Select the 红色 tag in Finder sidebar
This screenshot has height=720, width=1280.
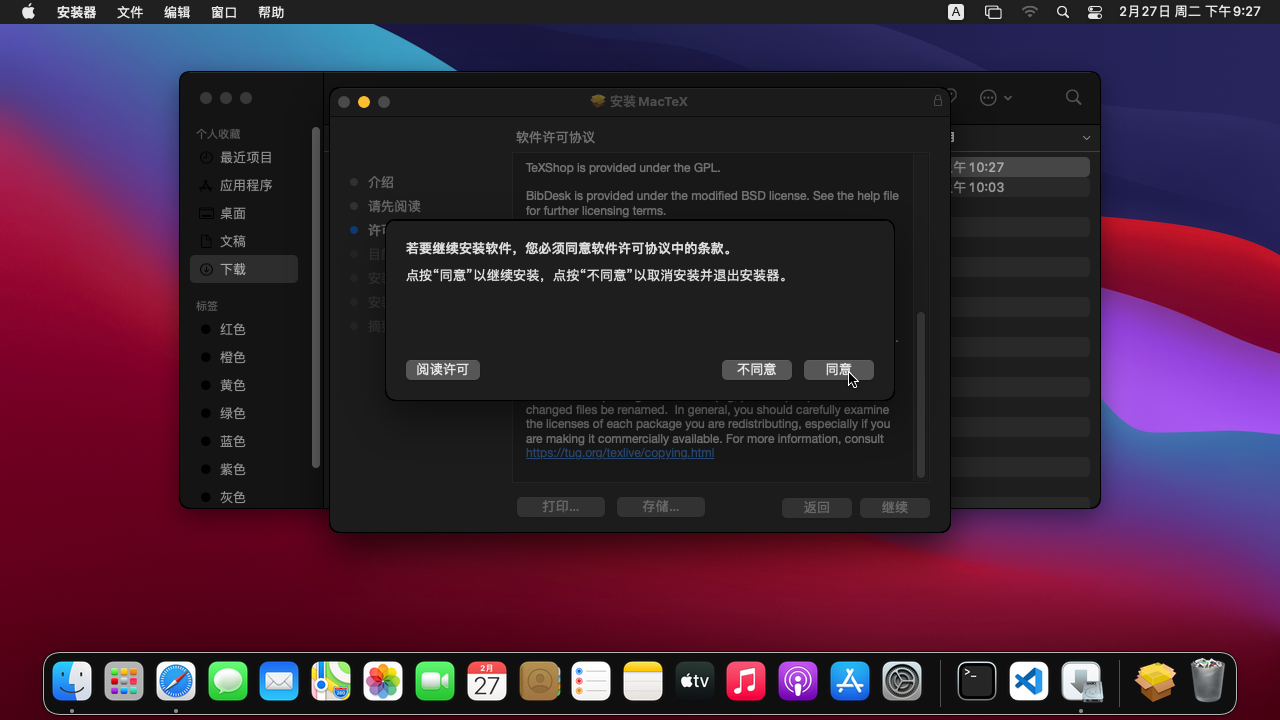[244, 329]
